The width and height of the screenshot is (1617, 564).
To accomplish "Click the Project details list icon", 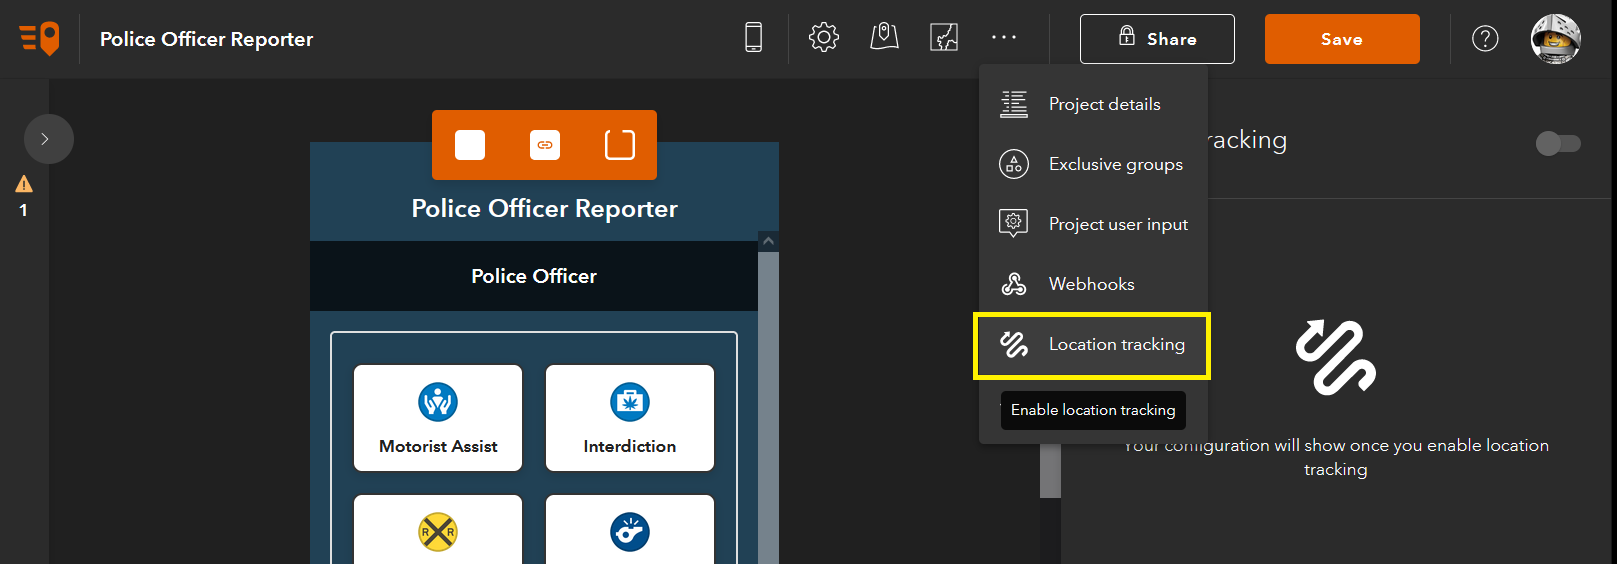I will point(1014,104).
